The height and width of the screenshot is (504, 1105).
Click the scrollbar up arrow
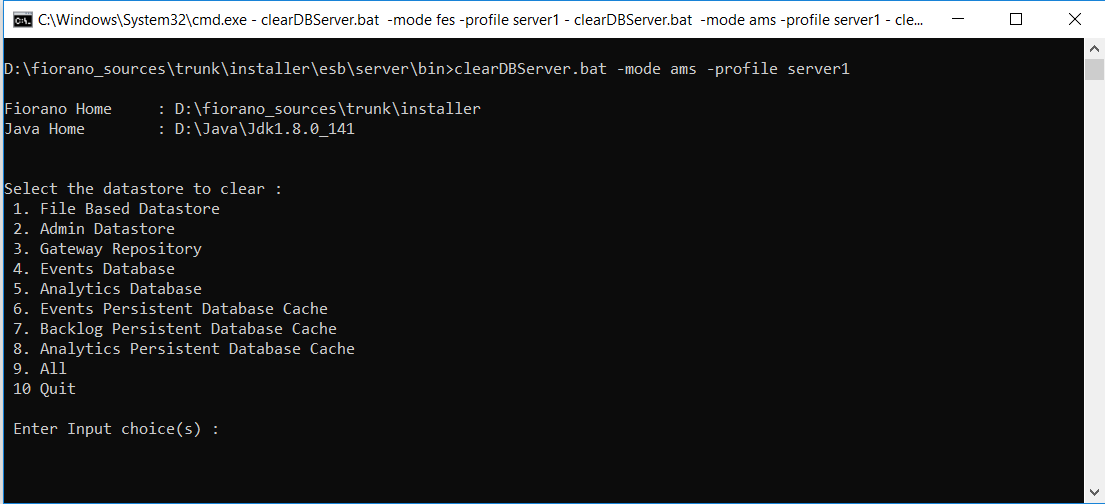click(1094, 49)
